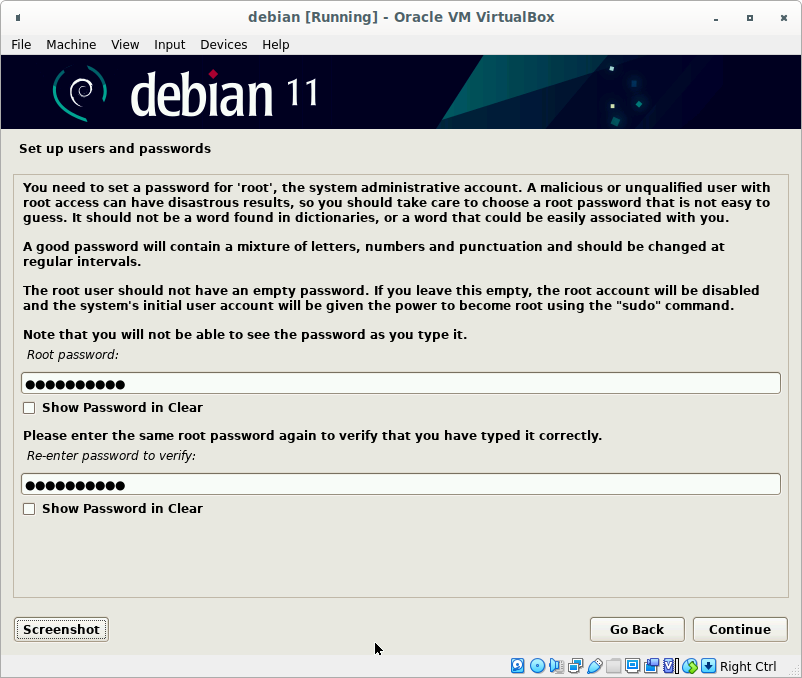
Task: Open the Machine menu
Action: coord(71,44)
